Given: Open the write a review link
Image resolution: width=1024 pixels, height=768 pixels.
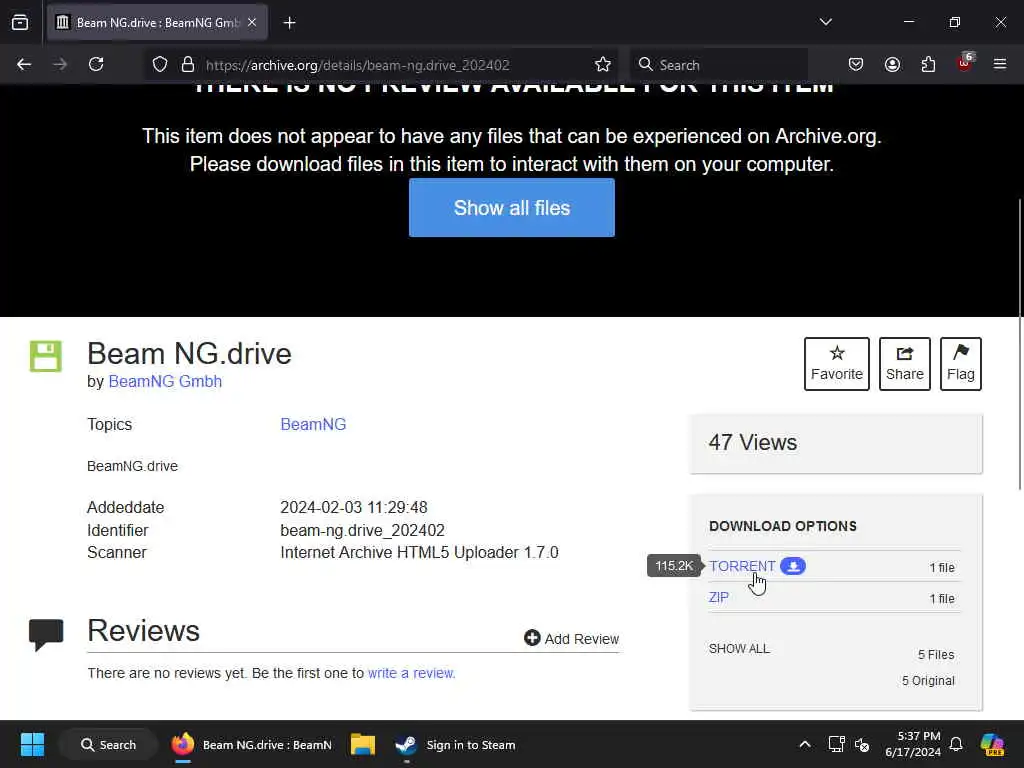Looking at the screenshot, I should click(411, 673).
